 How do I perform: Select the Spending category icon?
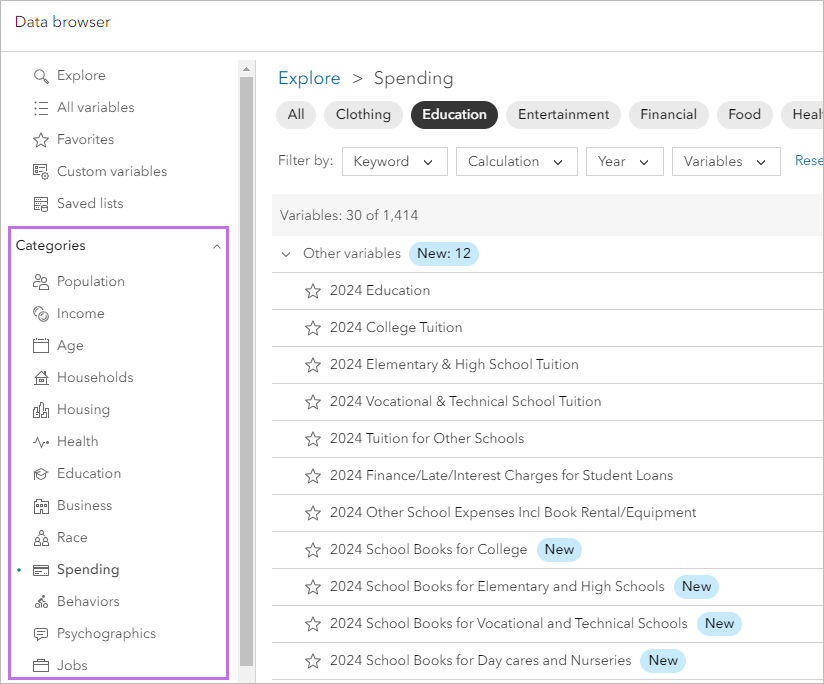click(x=40, y=569)
